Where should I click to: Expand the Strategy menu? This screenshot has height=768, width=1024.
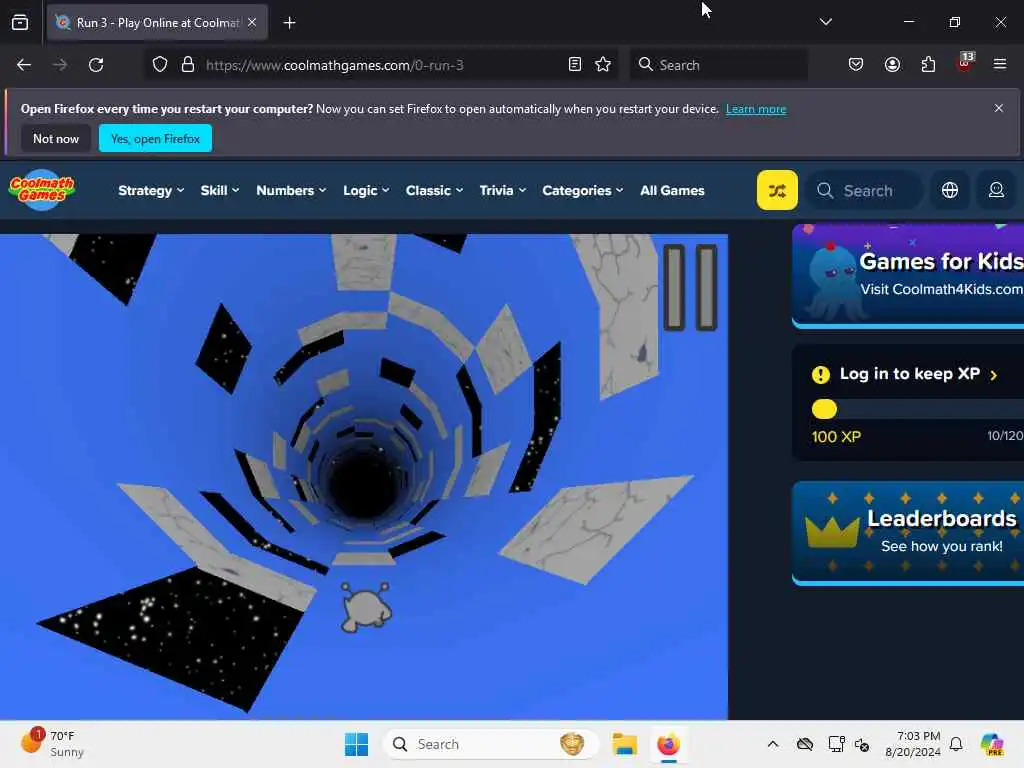point(151,191)
